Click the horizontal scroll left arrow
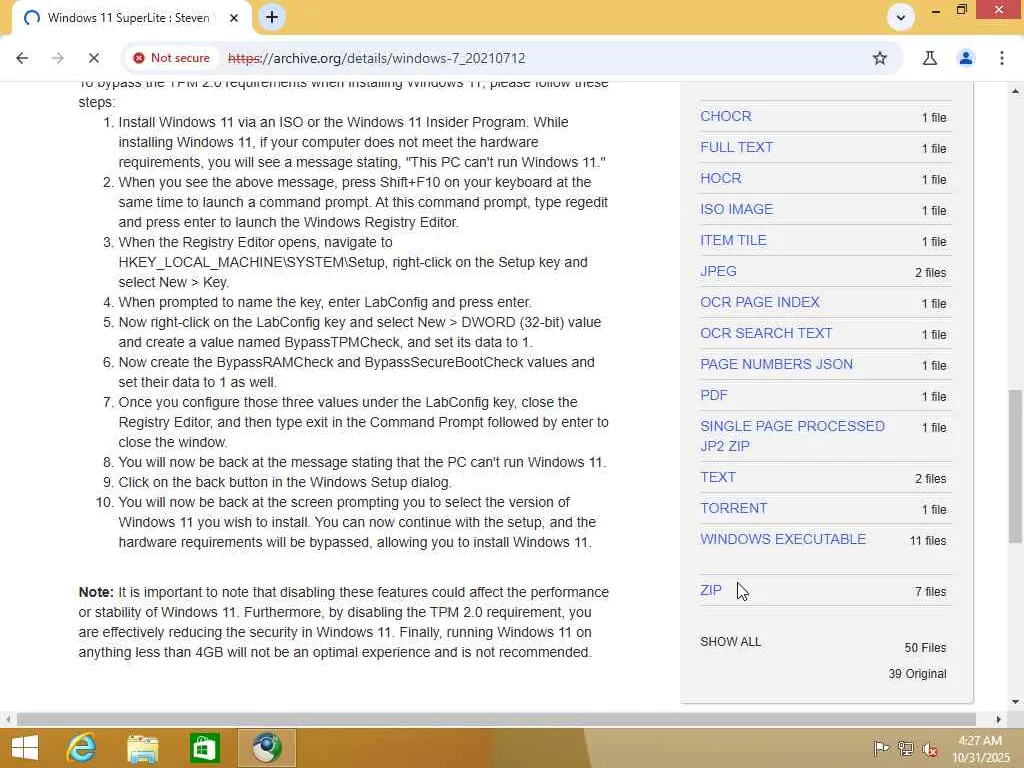Image resolution: width=1024 pixels, height=768 pixels. tap(7, 719)
